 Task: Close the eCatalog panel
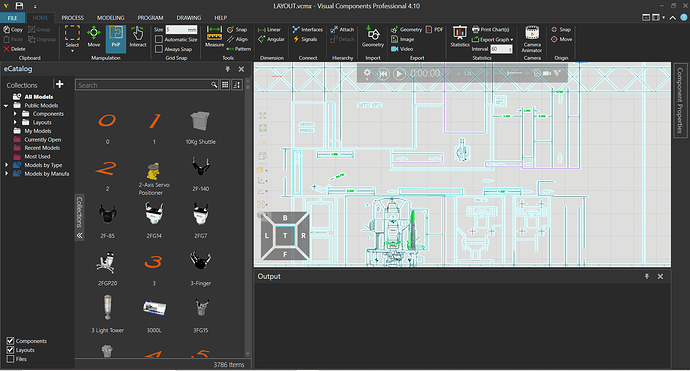(x=241, y=69)
